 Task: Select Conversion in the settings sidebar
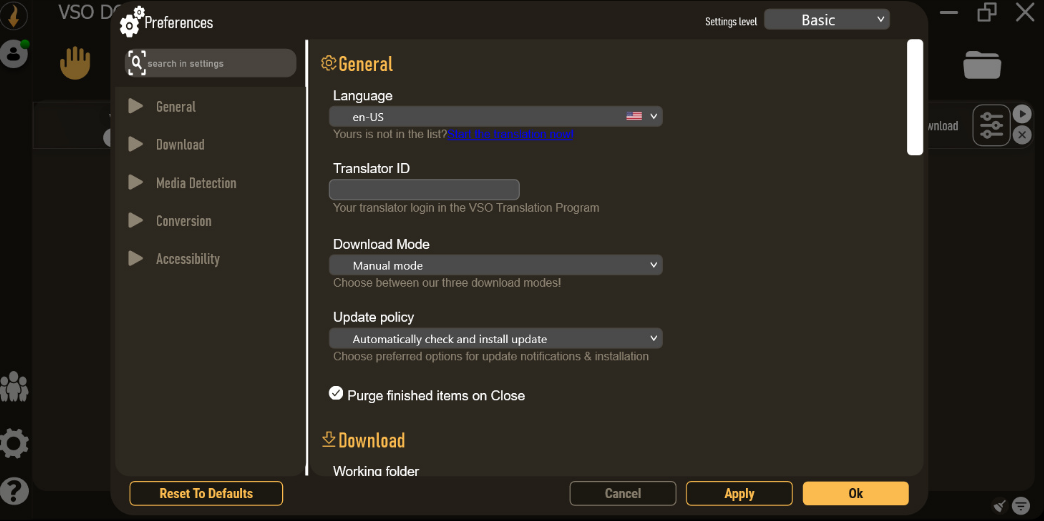pos(184,221)
